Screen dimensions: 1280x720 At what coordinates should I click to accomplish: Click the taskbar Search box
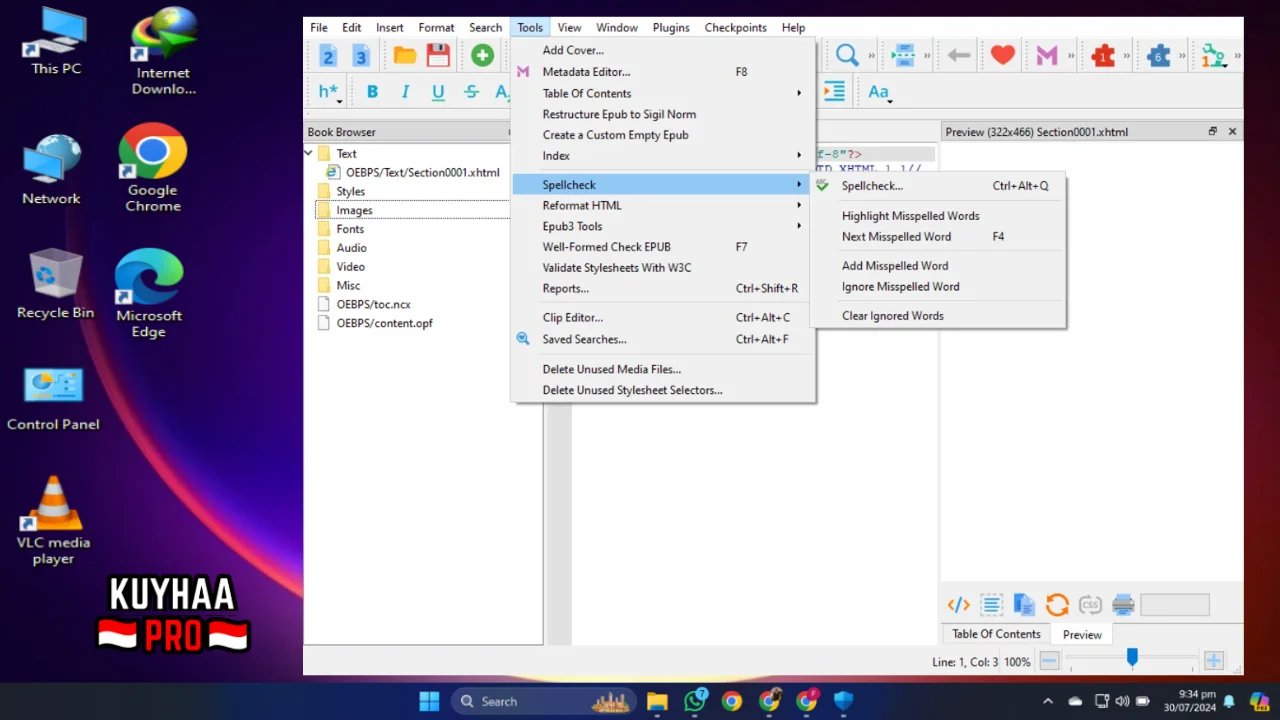coord(544,701)
